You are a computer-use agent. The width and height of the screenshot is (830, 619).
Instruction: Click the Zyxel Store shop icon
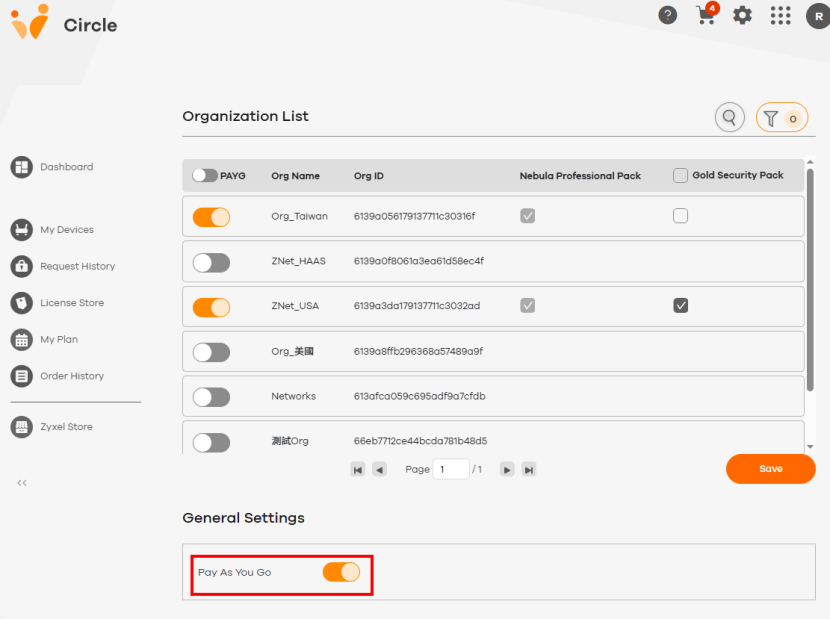coord(22,427)
